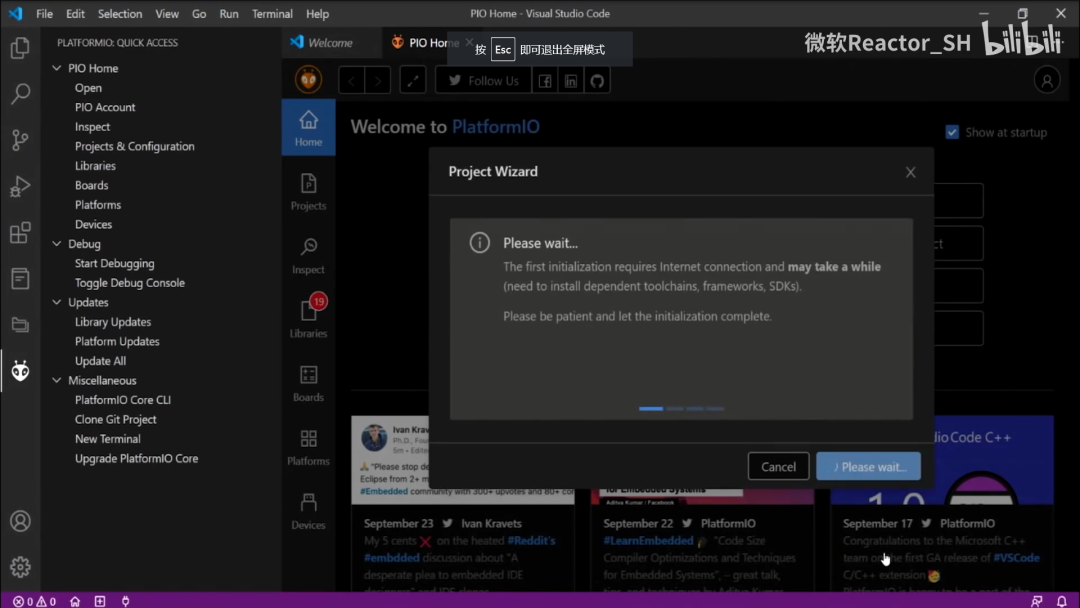
Task: Open Run and Debug view
Action: (x=20, y=186)
